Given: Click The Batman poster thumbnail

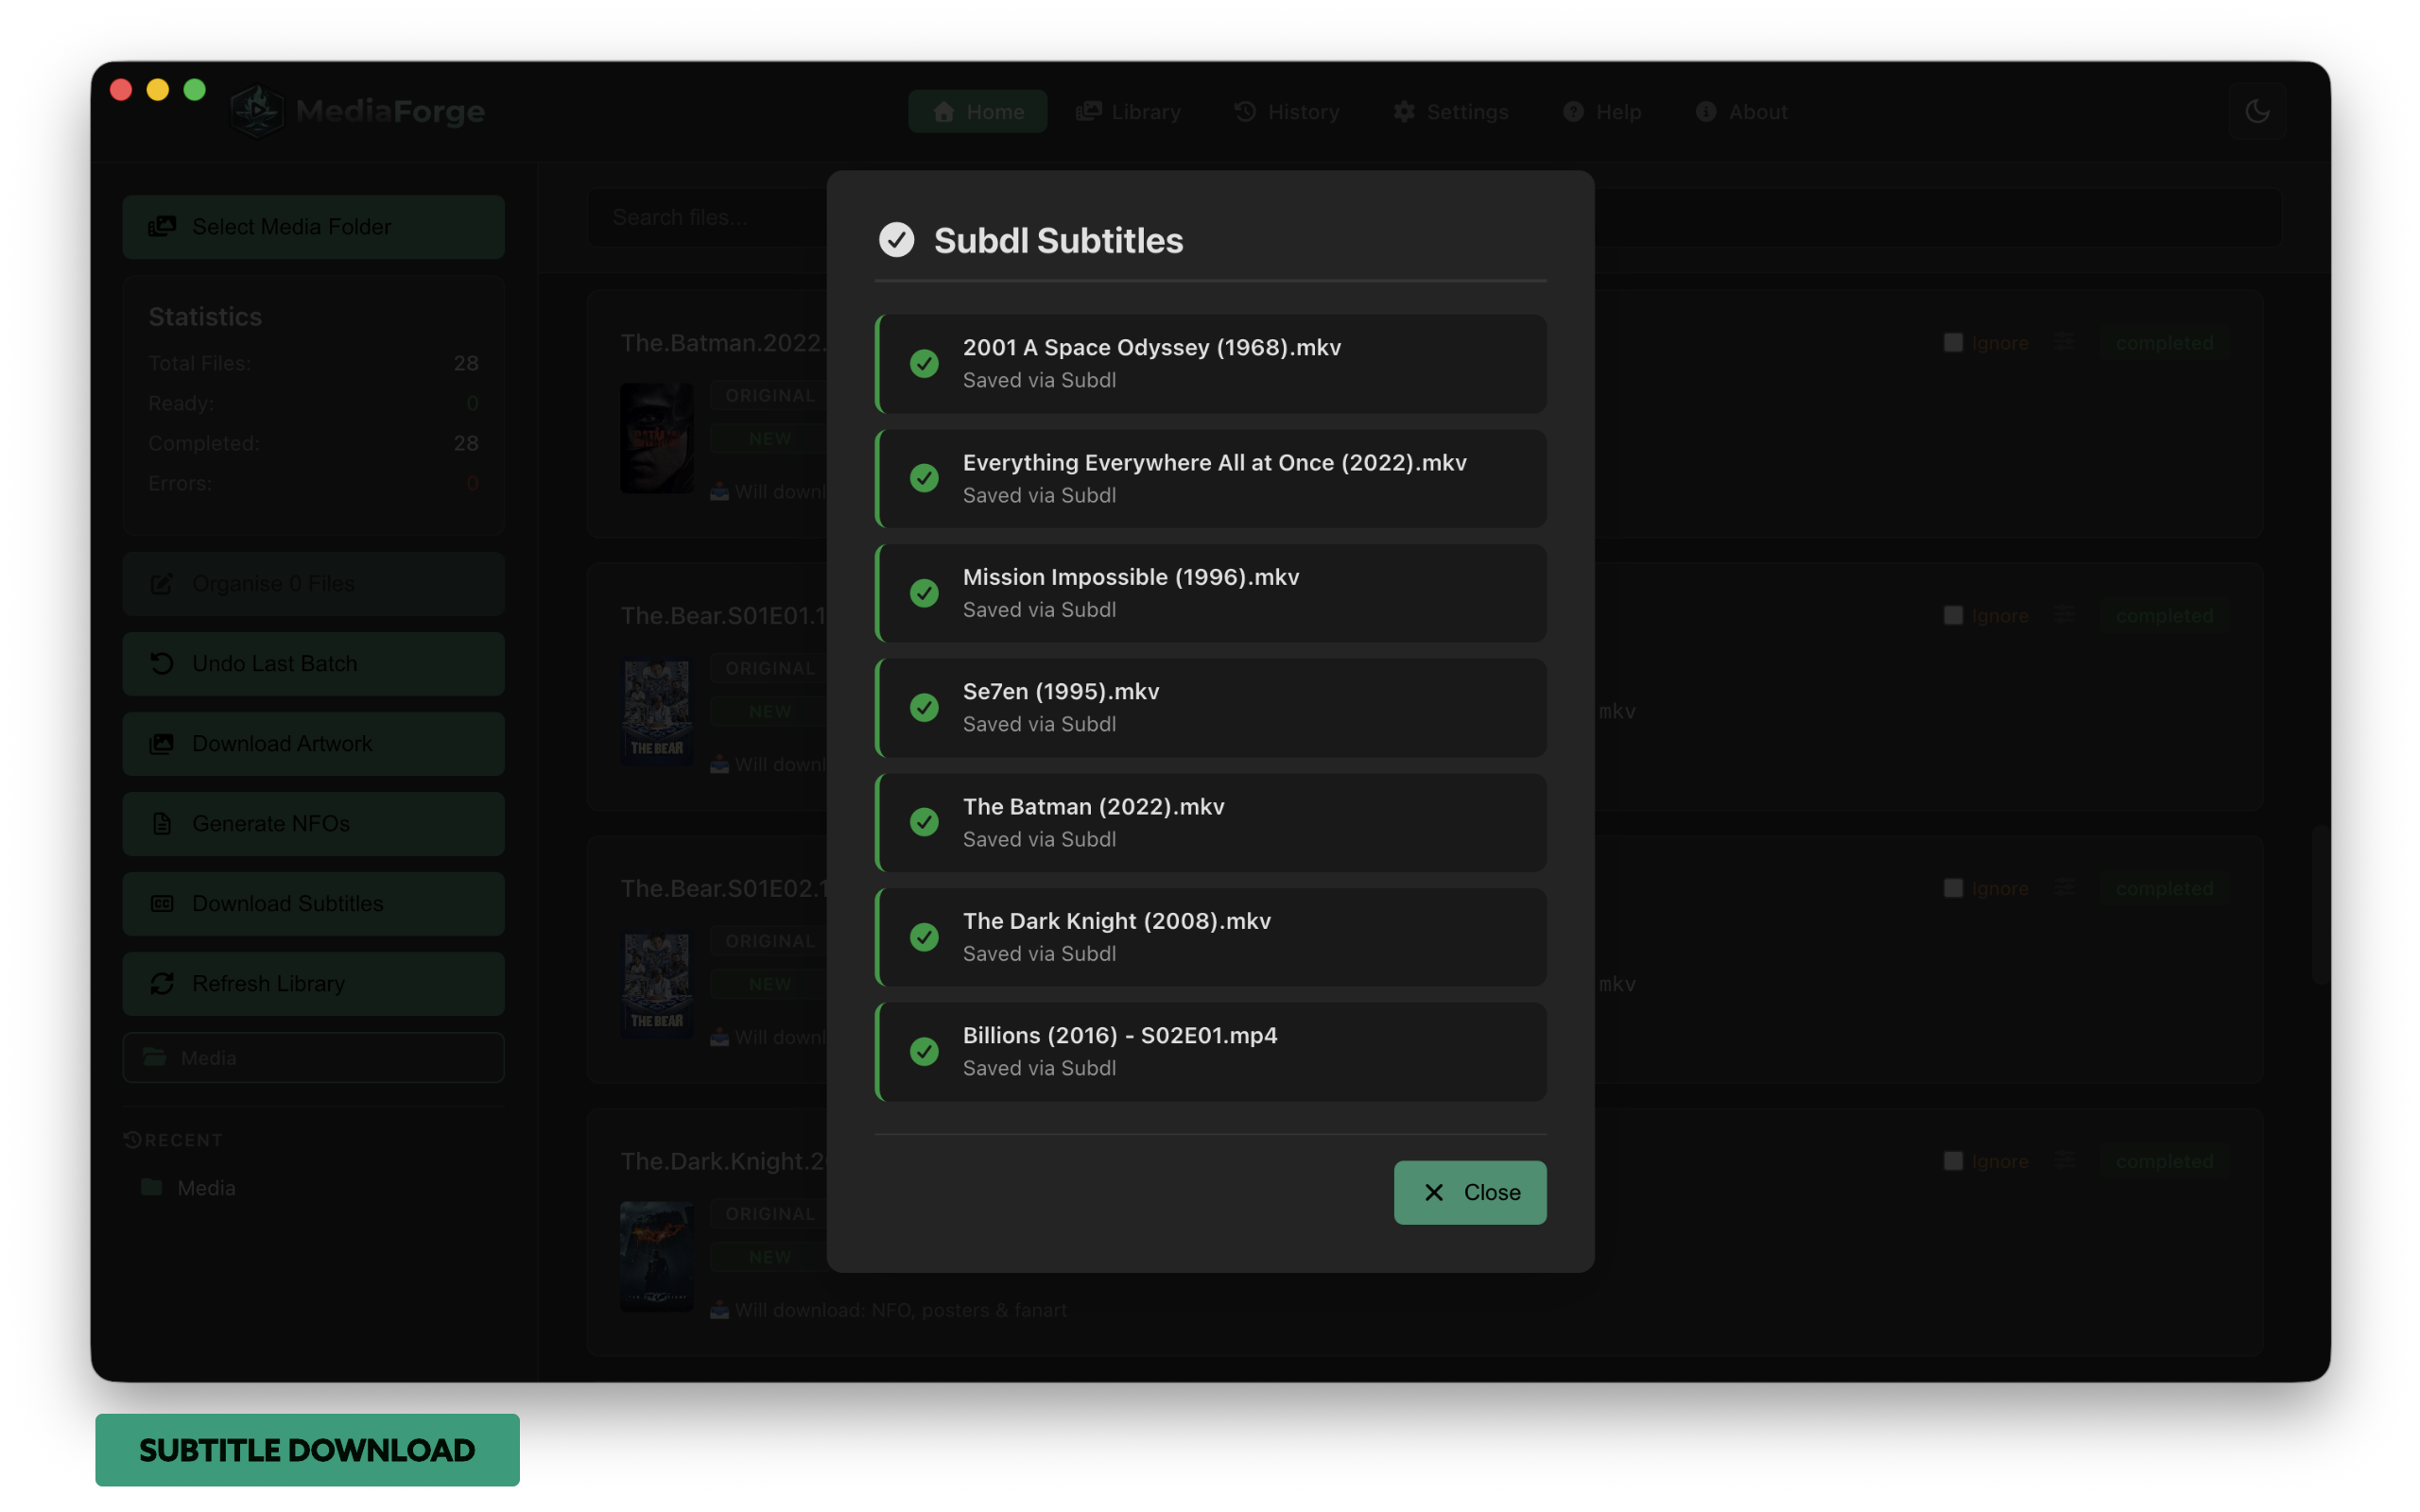Looking at the screenshot, I should pyautogui.click(x=656, y=438).
